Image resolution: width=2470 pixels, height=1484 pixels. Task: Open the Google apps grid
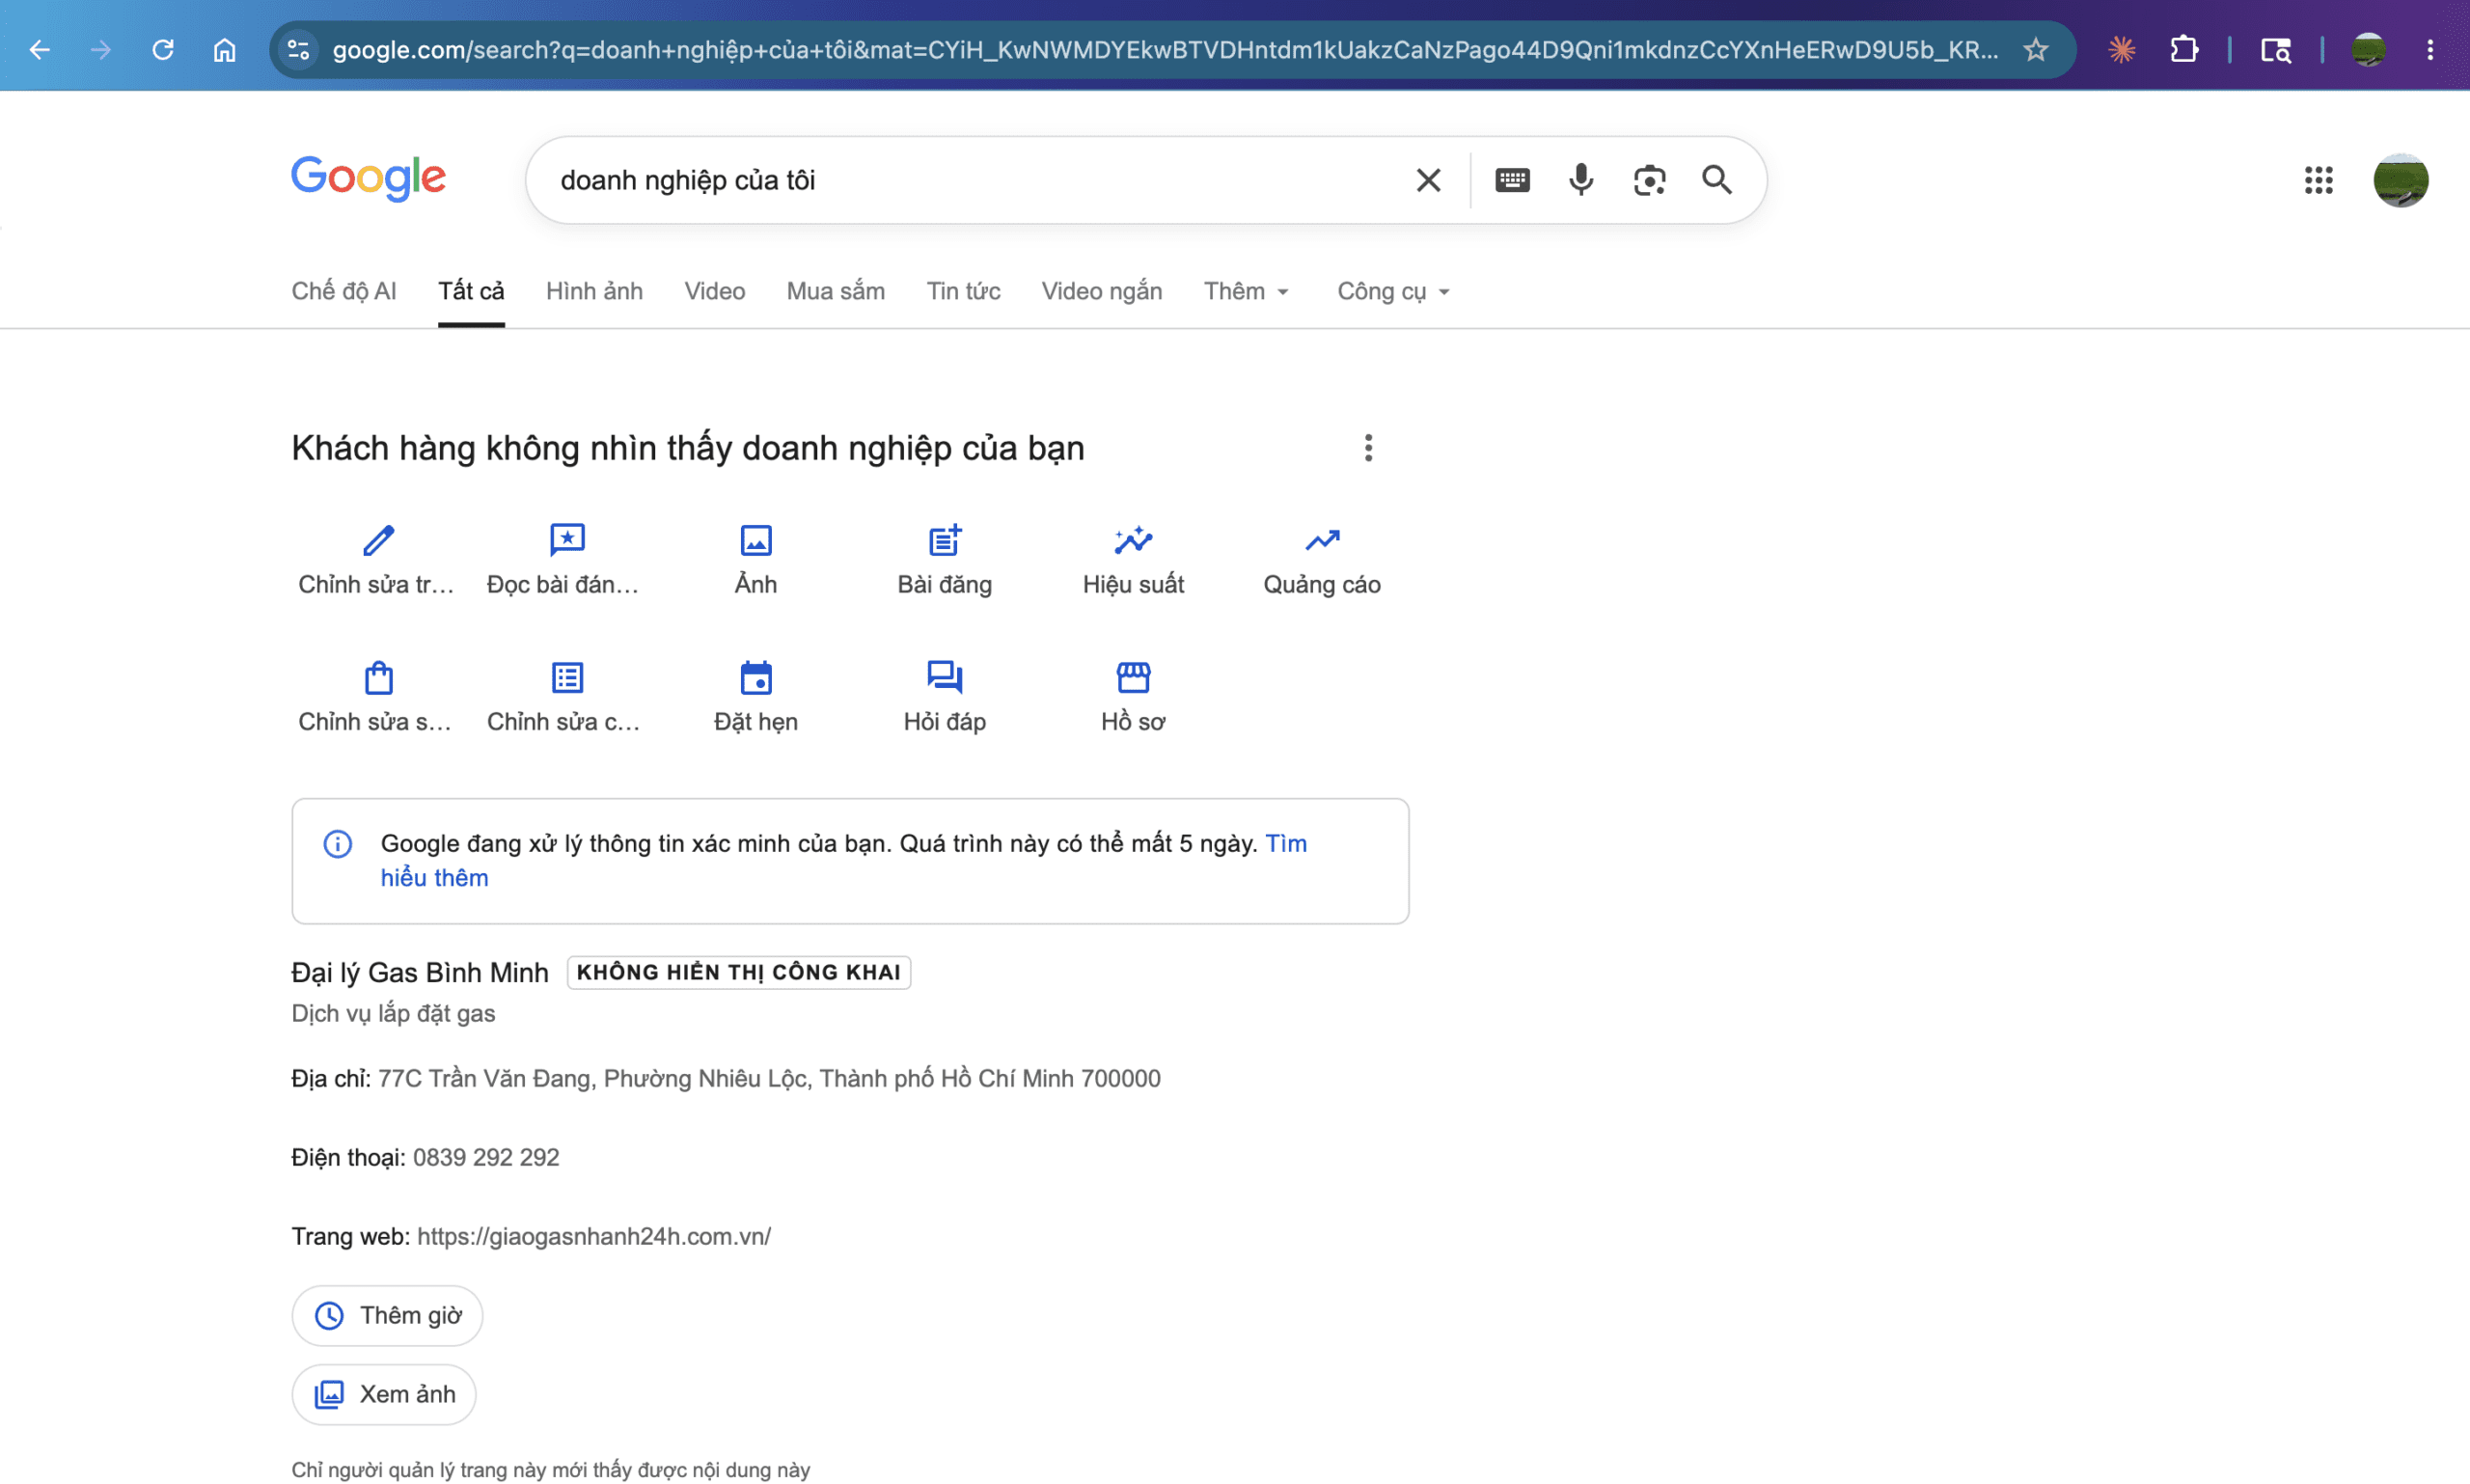[2318, 180]
